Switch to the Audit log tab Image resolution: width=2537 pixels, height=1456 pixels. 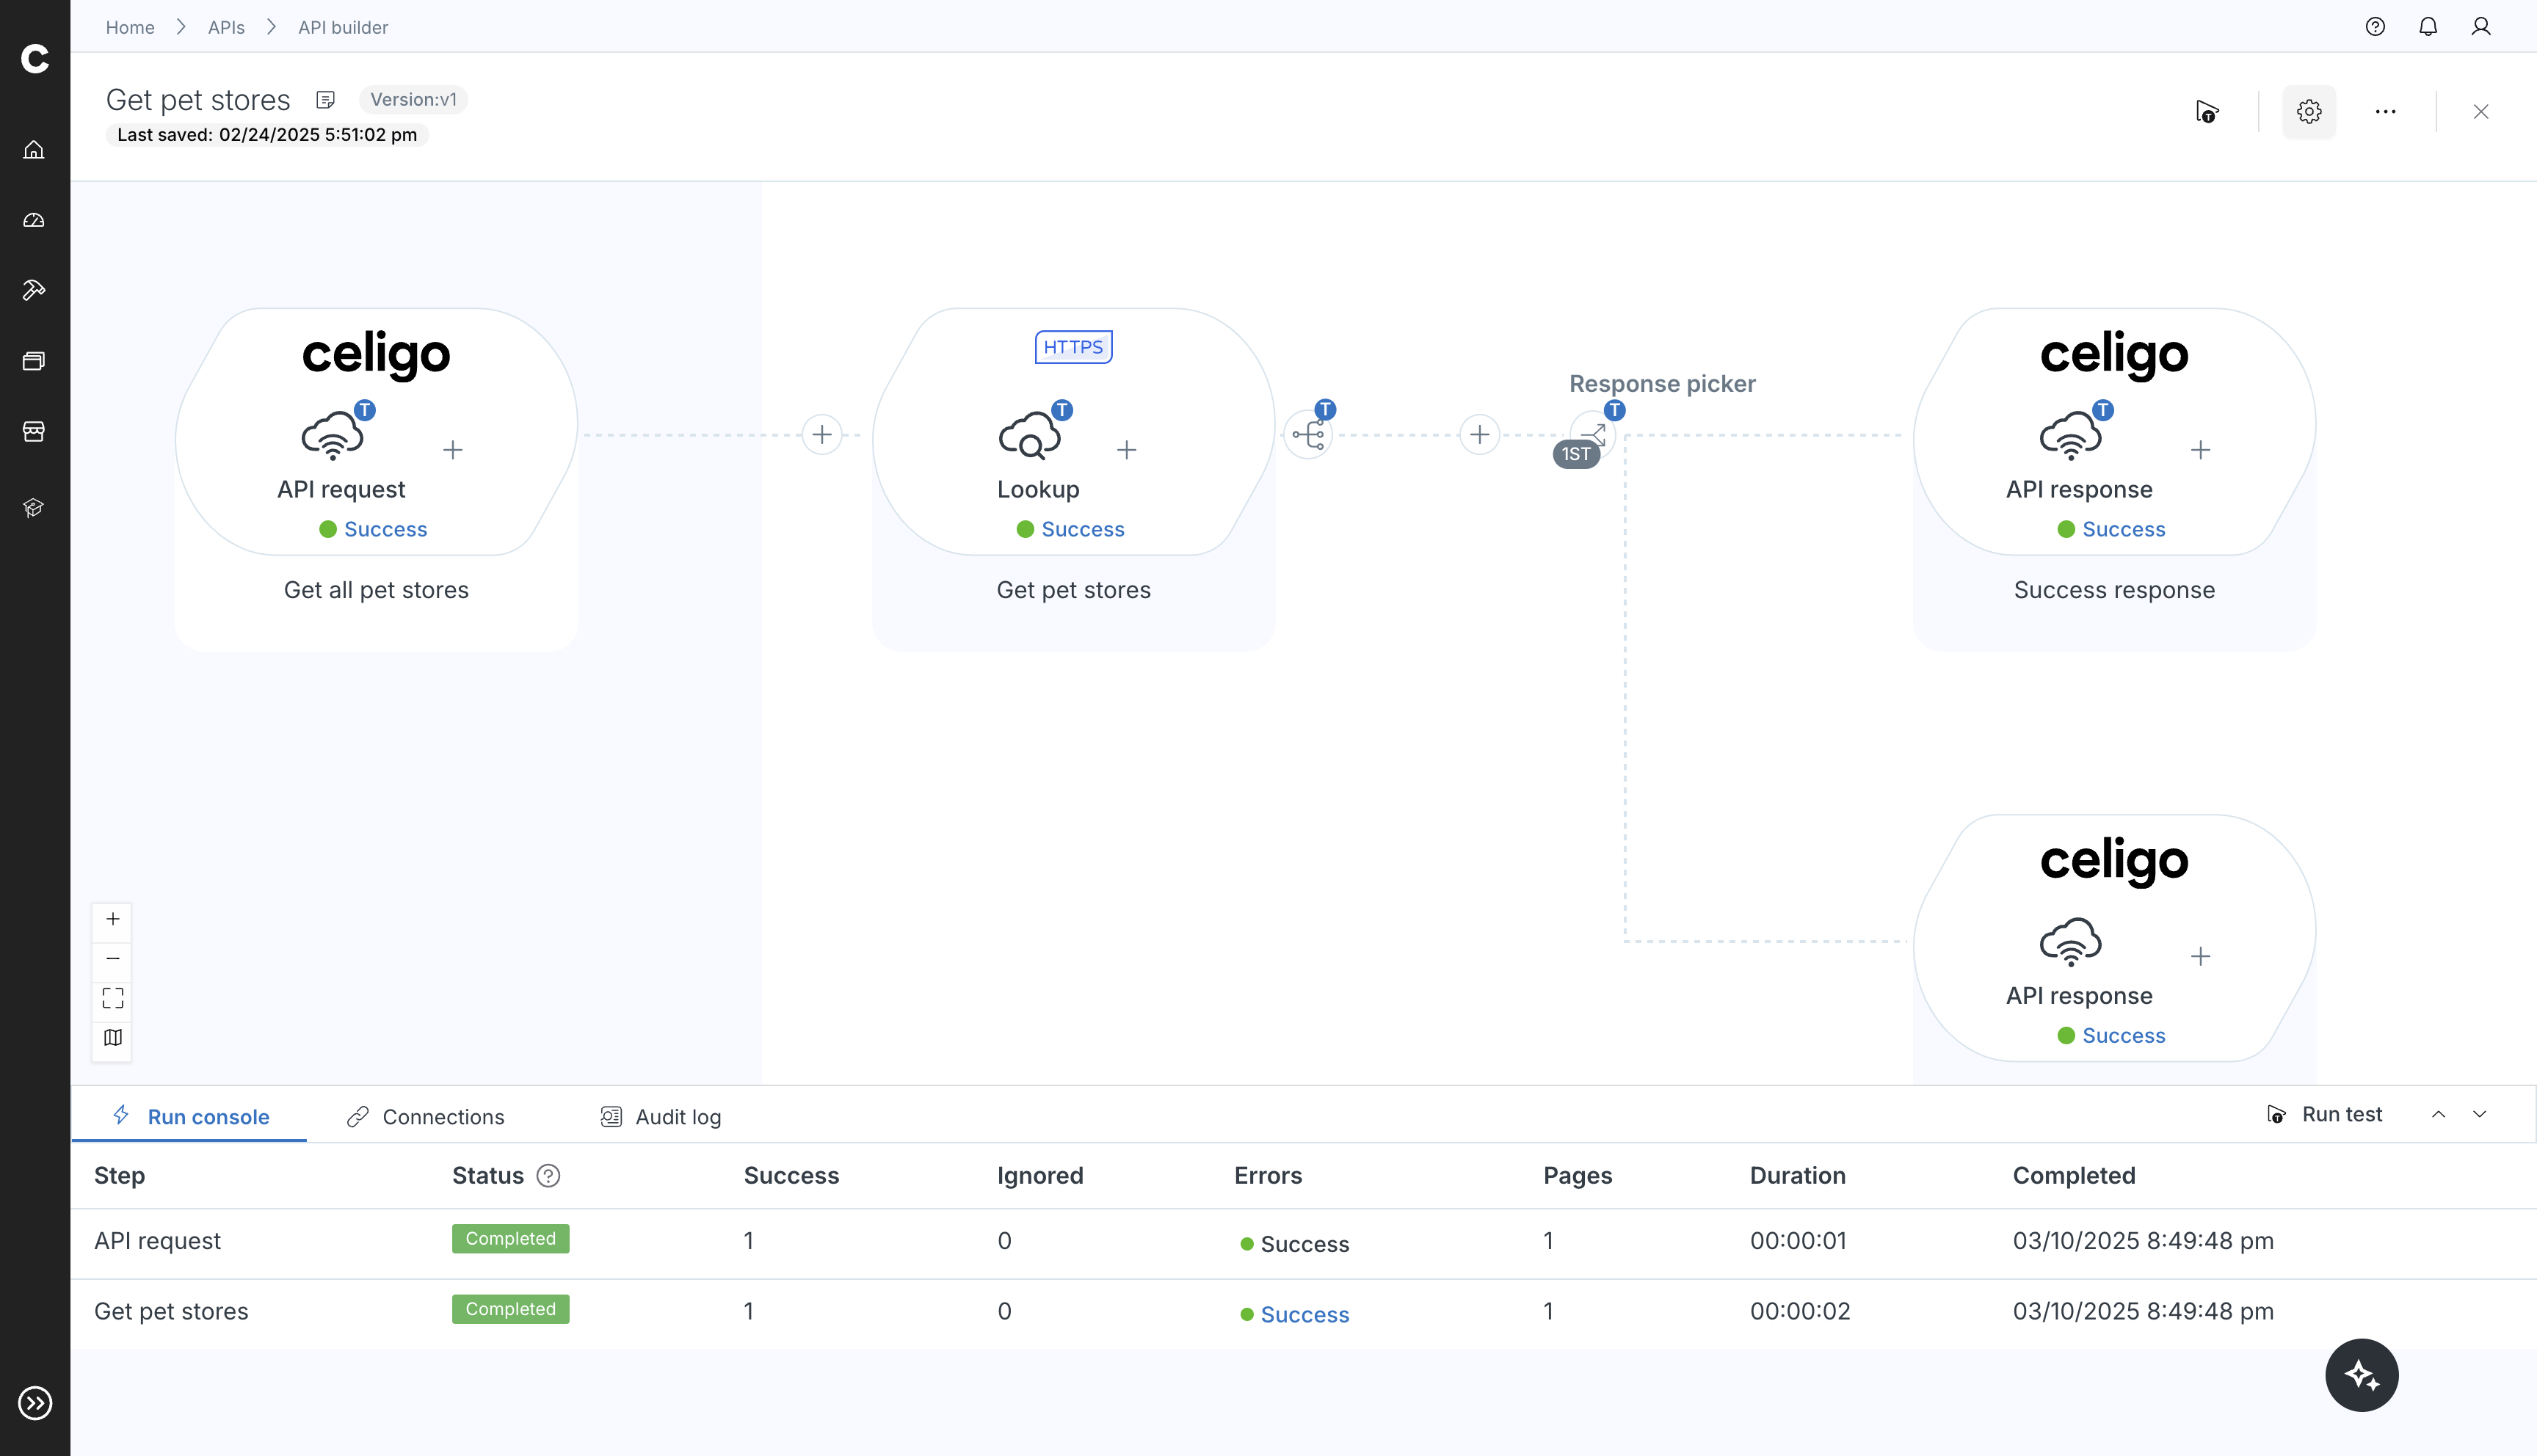point(660,1117)
